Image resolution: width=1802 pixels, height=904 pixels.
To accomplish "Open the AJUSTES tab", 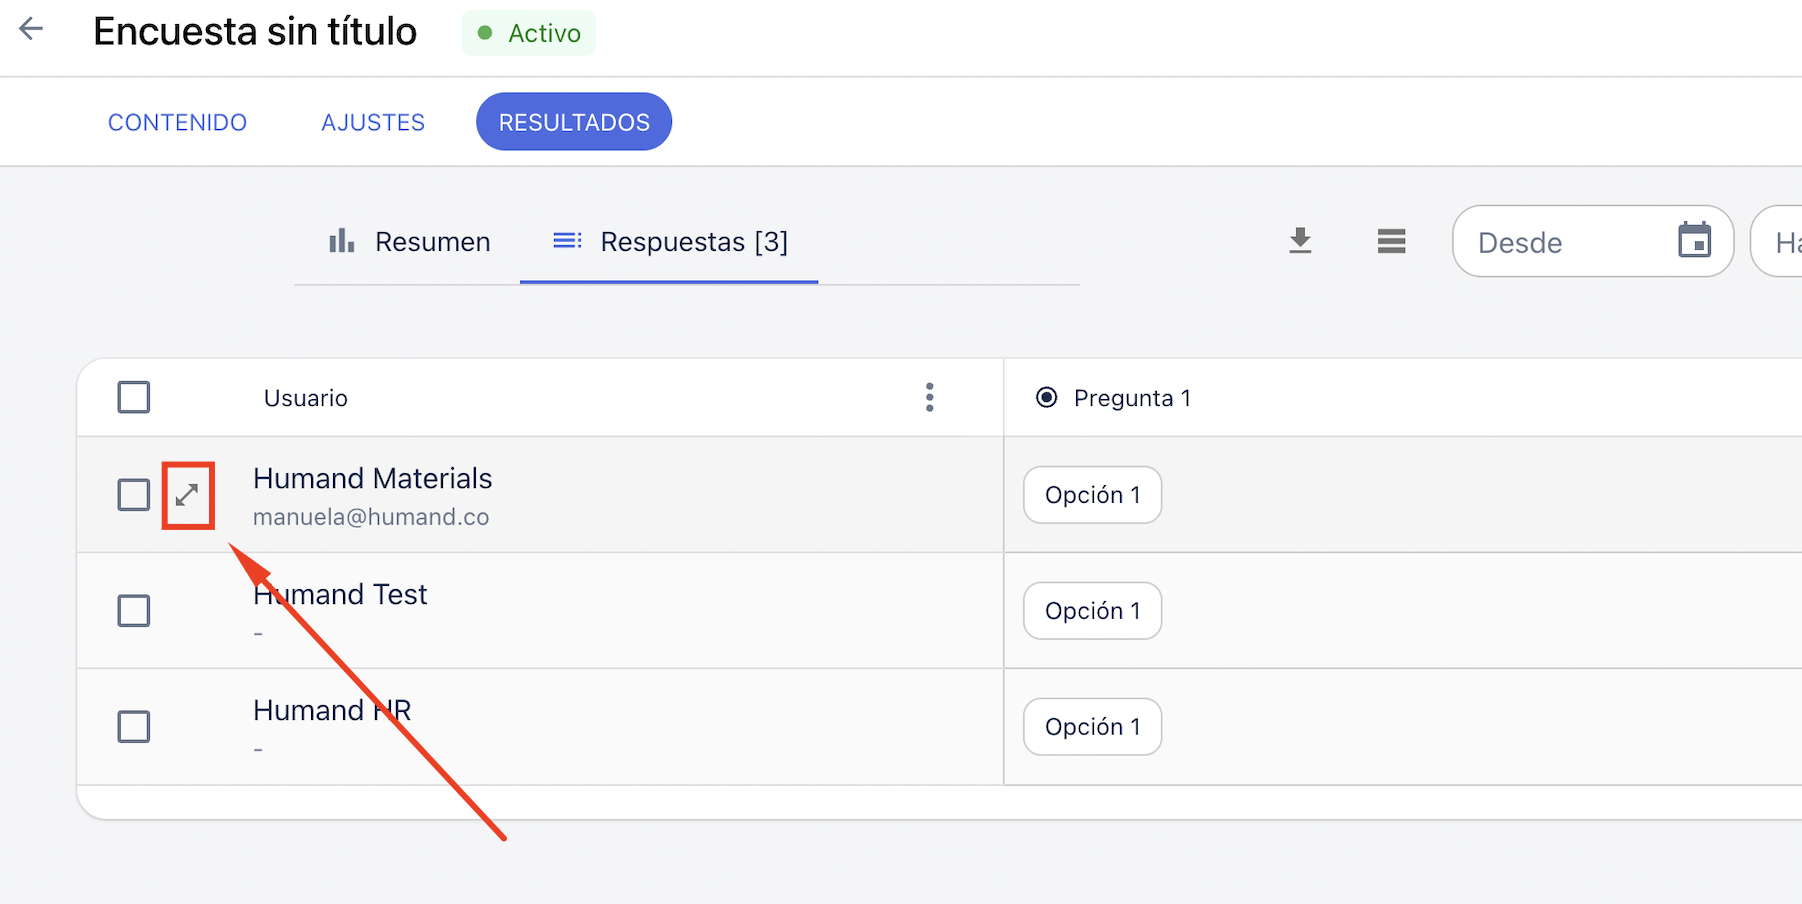I will [373, 122].
